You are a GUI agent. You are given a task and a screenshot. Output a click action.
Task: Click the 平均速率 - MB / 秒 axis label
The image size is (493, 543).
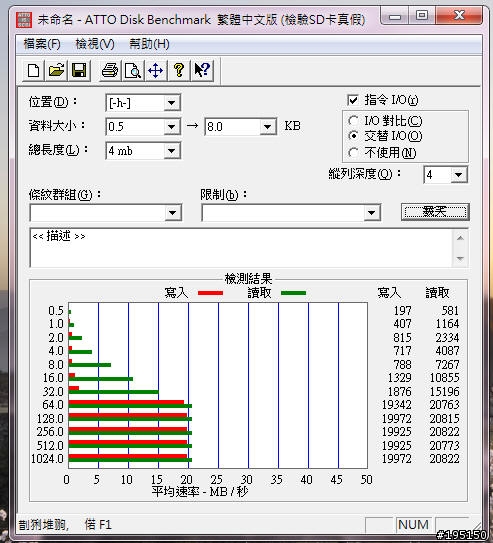[200, 492]
